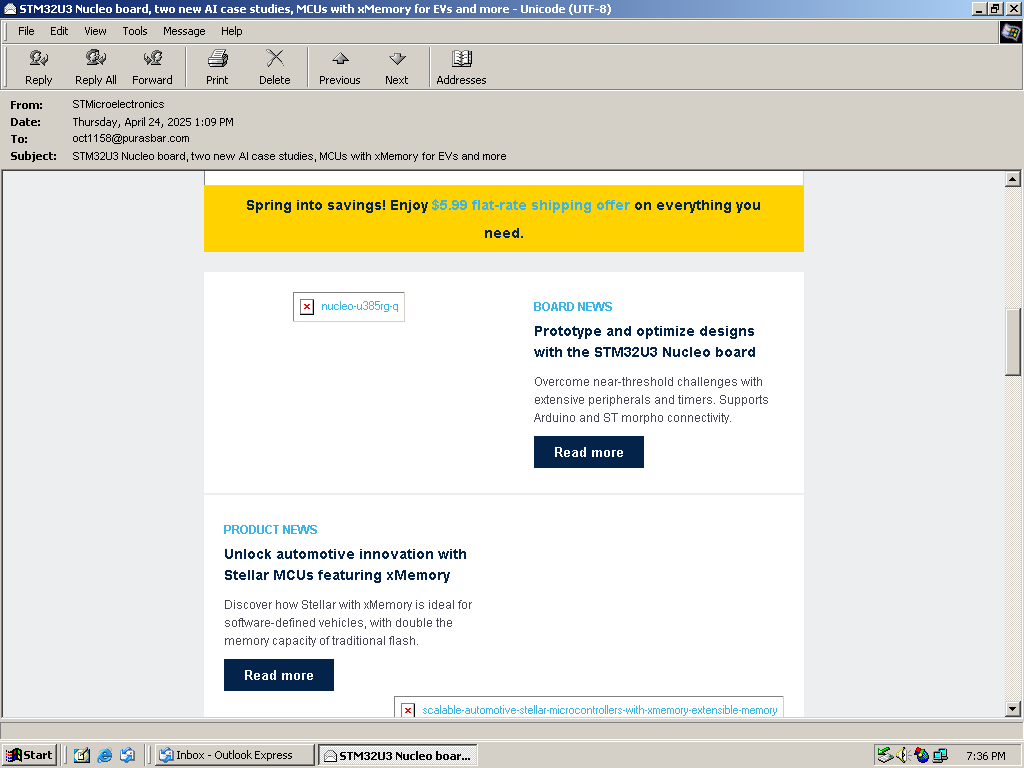
Task: Click the colorful tray icon beside speaker
Action: [921, 755]
